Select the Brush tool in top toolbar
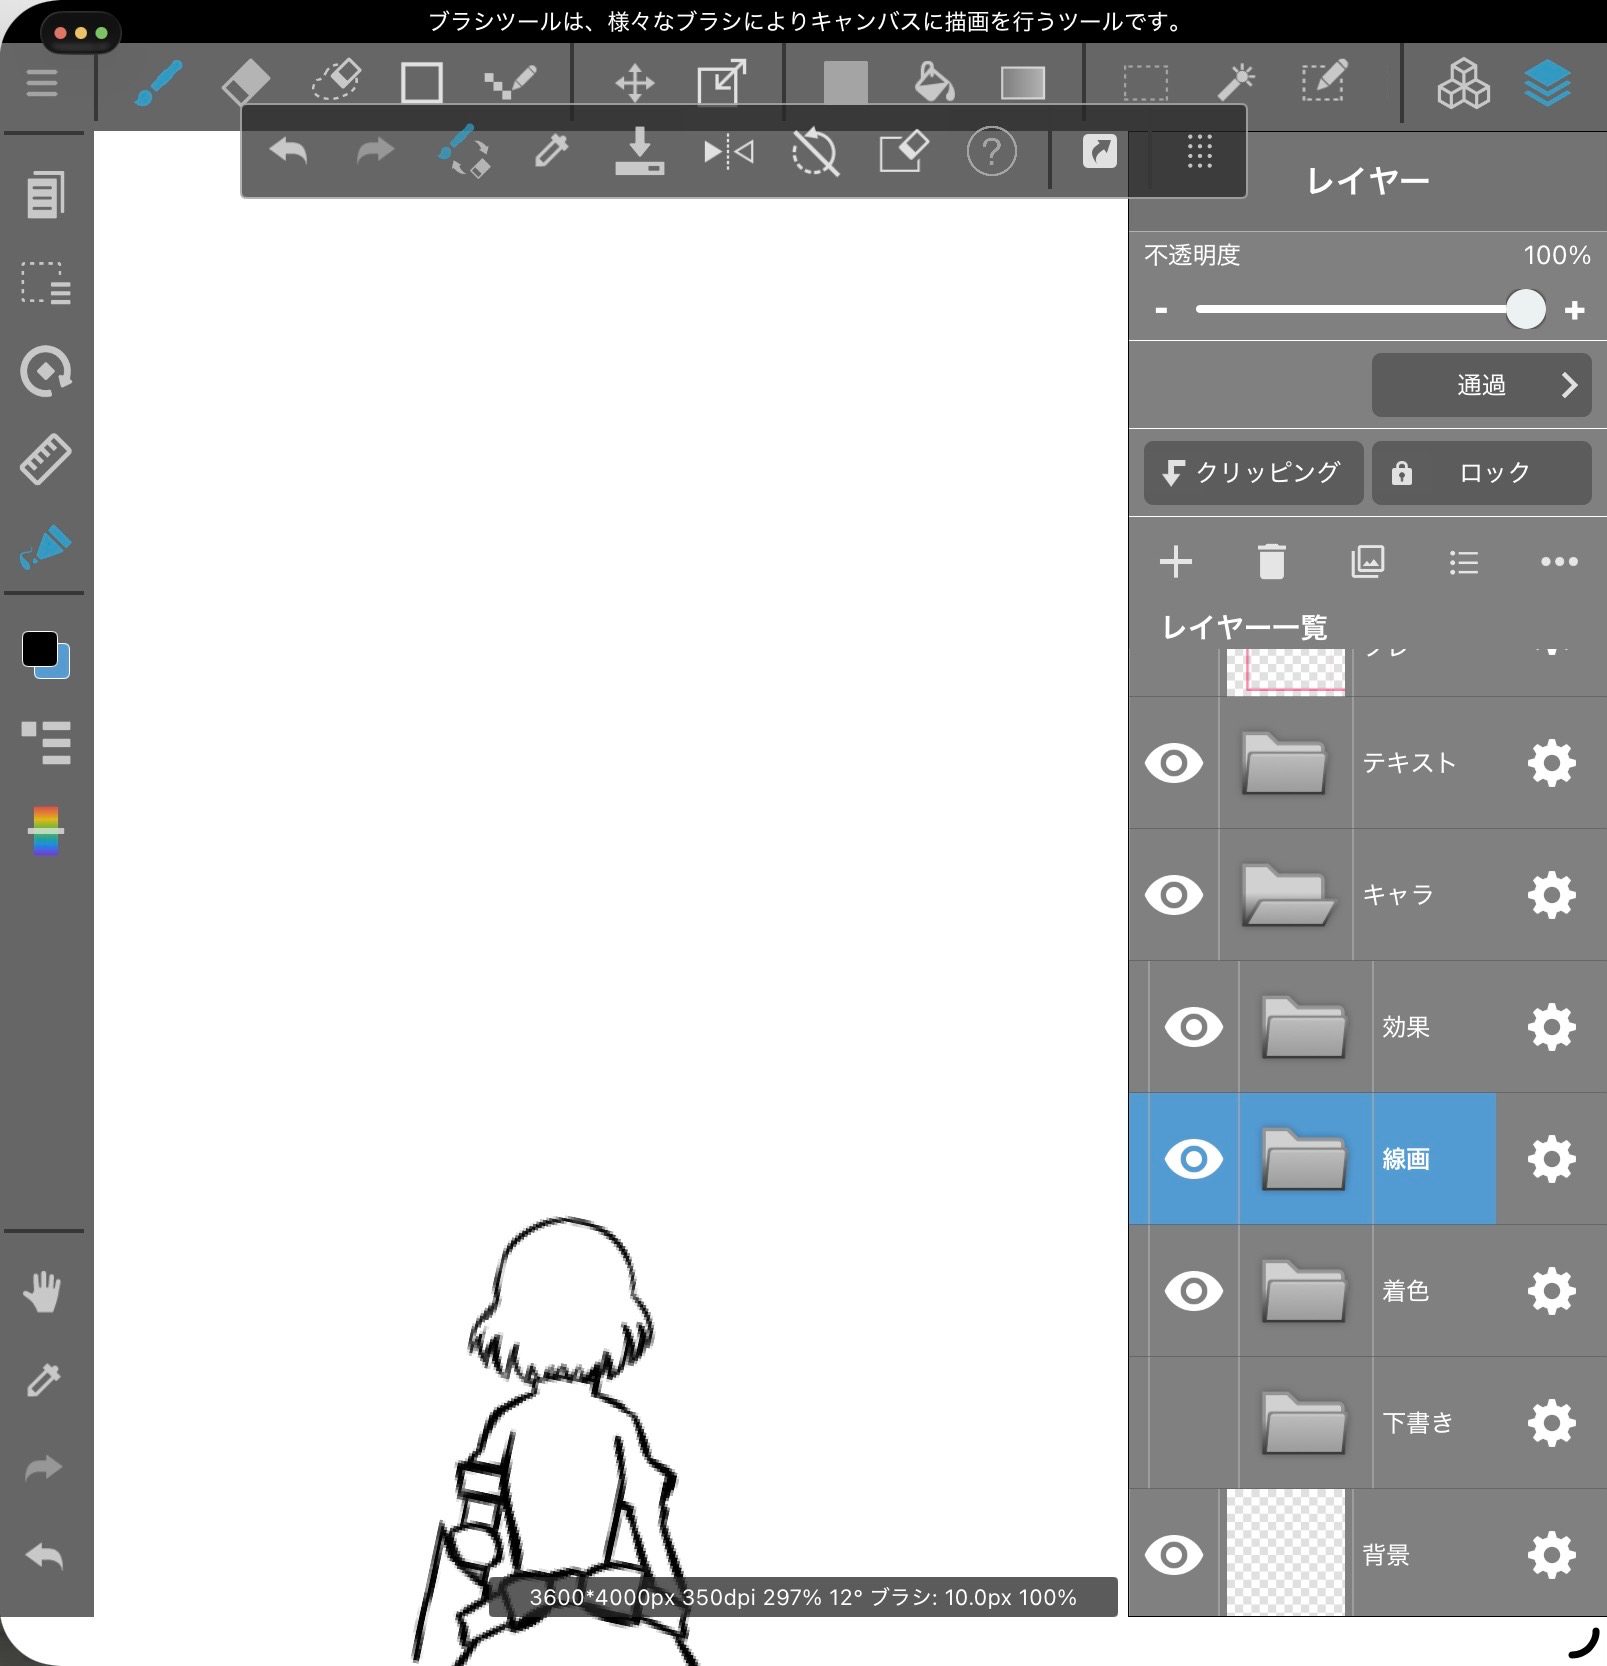Screen dimensions: 1607x1666 [x=158, y=82]
